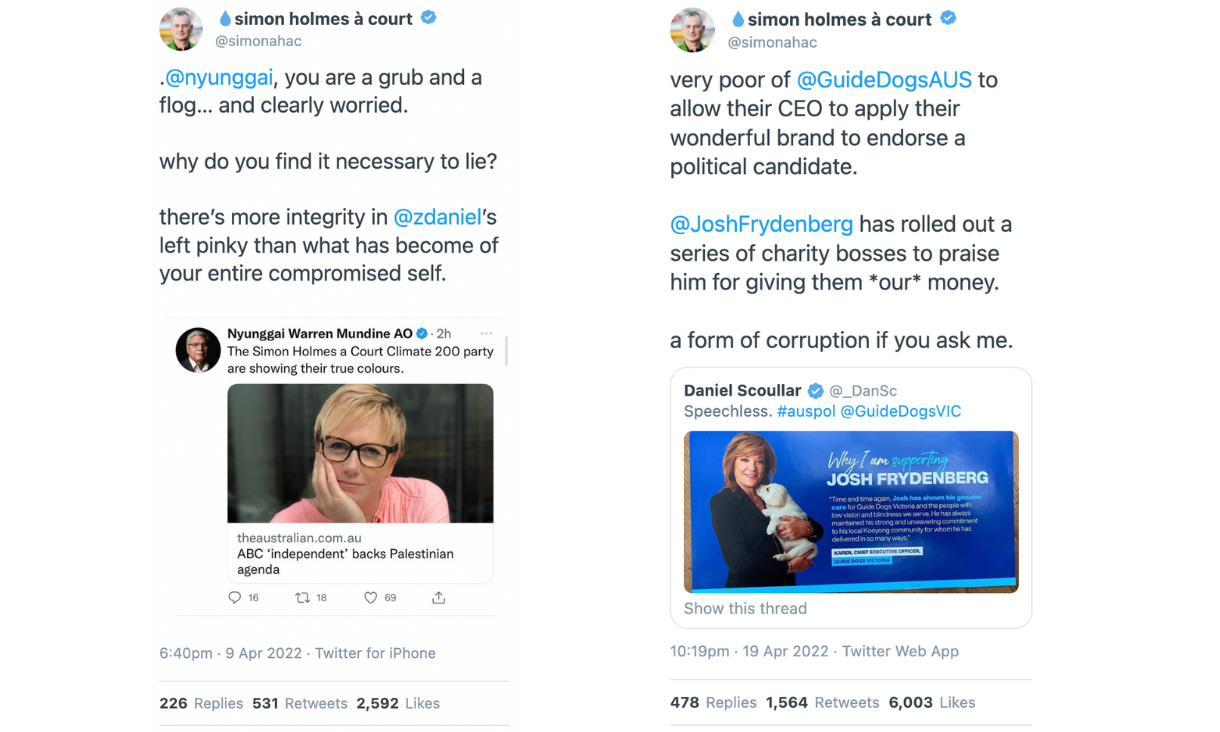Click the verified badge next to Daniel Scoullar

(815, 390)
